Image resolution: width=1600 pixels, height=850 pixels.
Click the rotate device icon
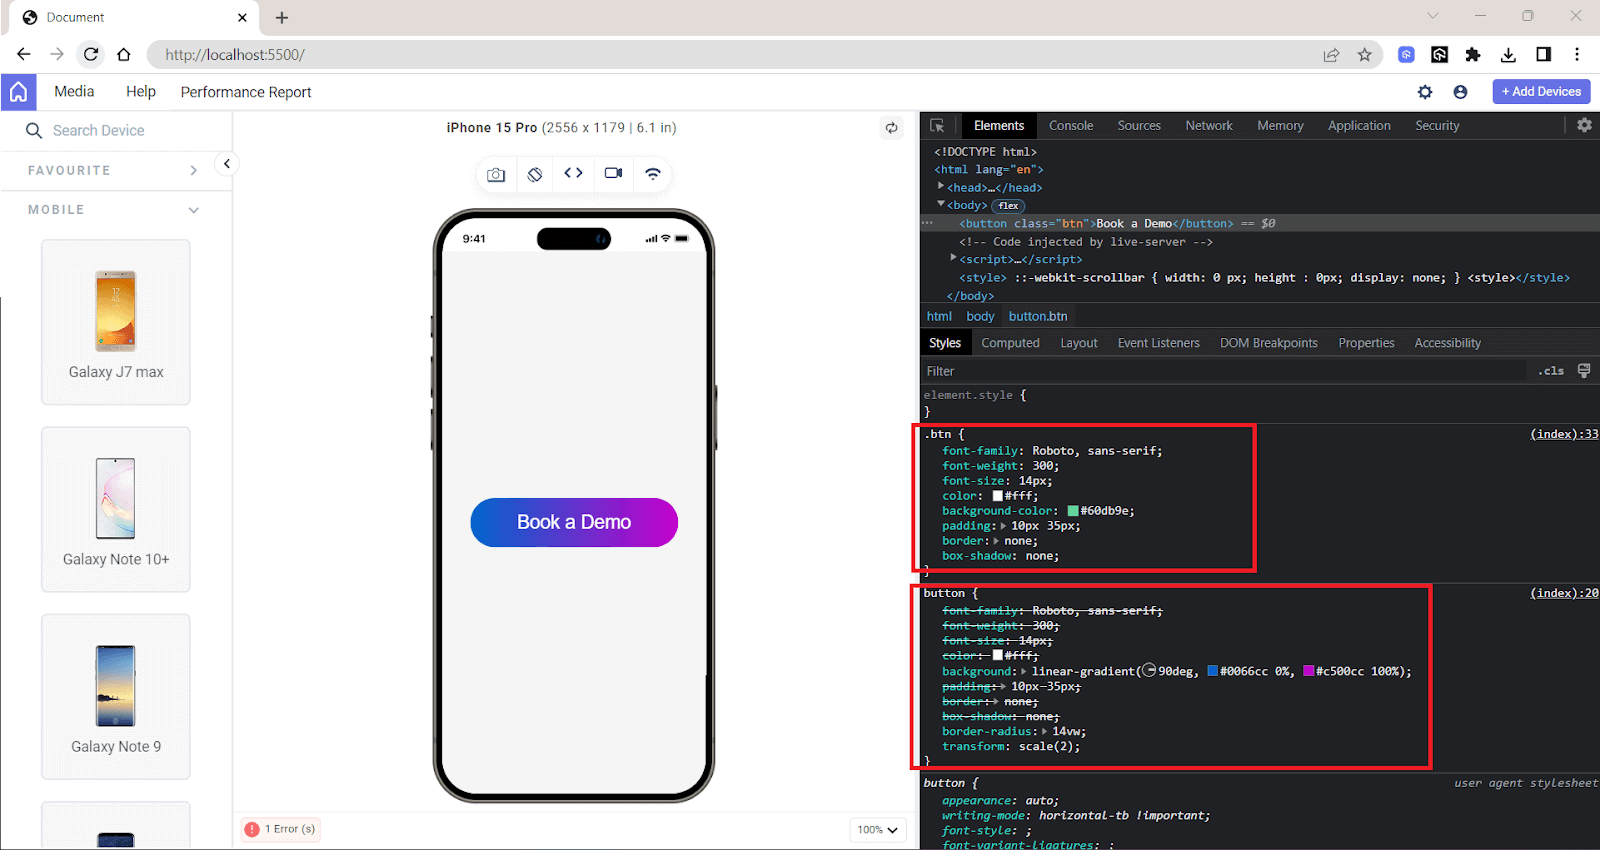[535, 174]
